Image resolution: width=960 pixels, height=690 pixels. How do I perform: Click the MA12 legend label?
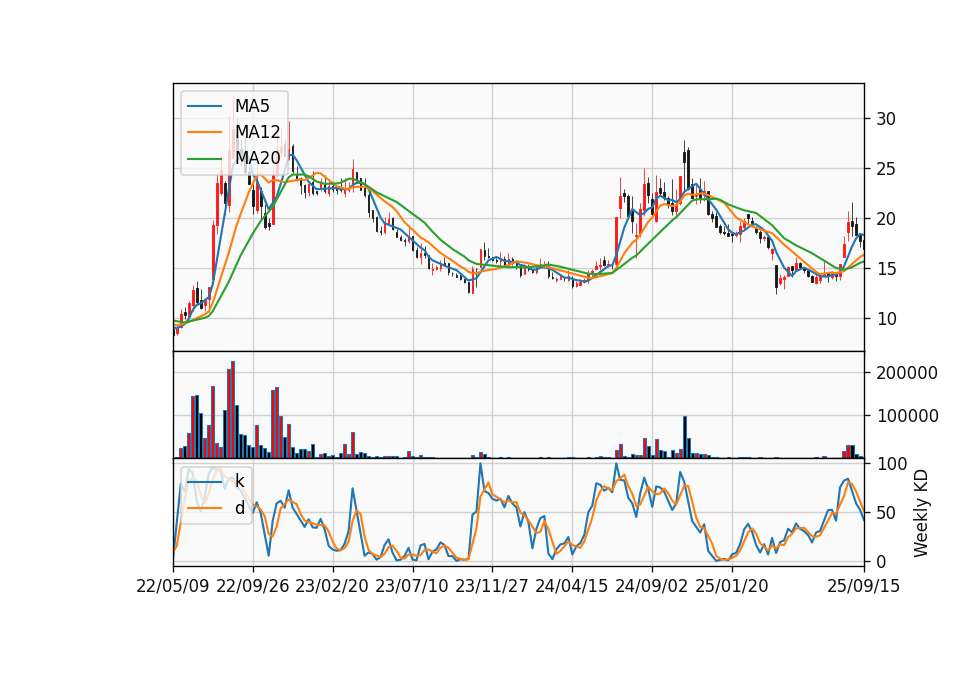pyautogui.click(x=257, y=132)
